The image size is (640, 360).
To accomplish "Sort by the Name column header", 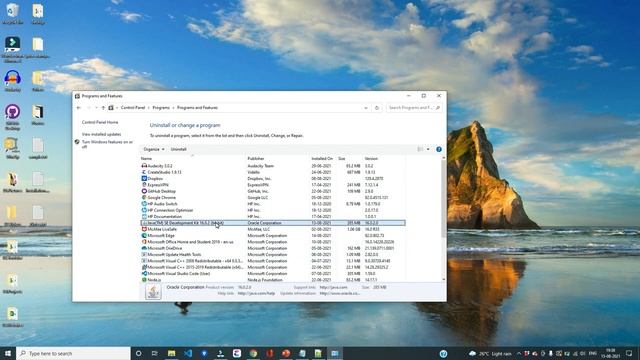I will (192, 158).
